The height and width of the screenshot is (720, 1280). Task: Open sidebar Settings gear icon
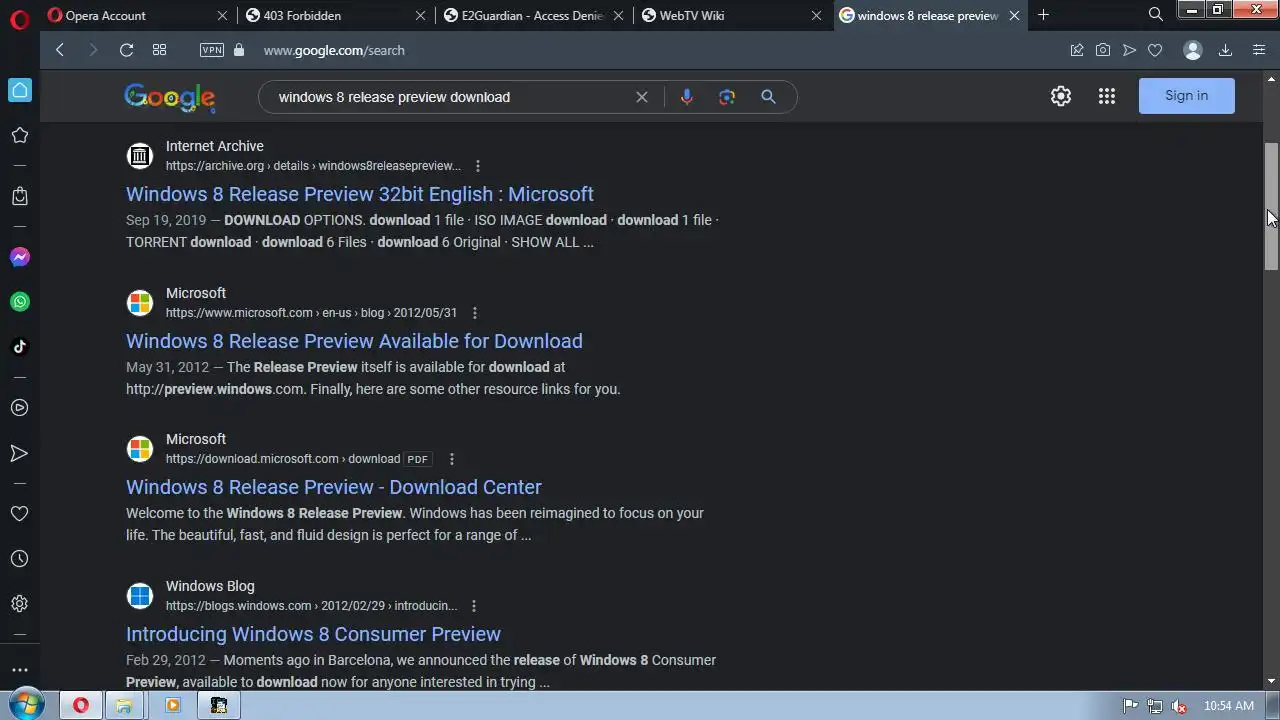click(19, 604)
